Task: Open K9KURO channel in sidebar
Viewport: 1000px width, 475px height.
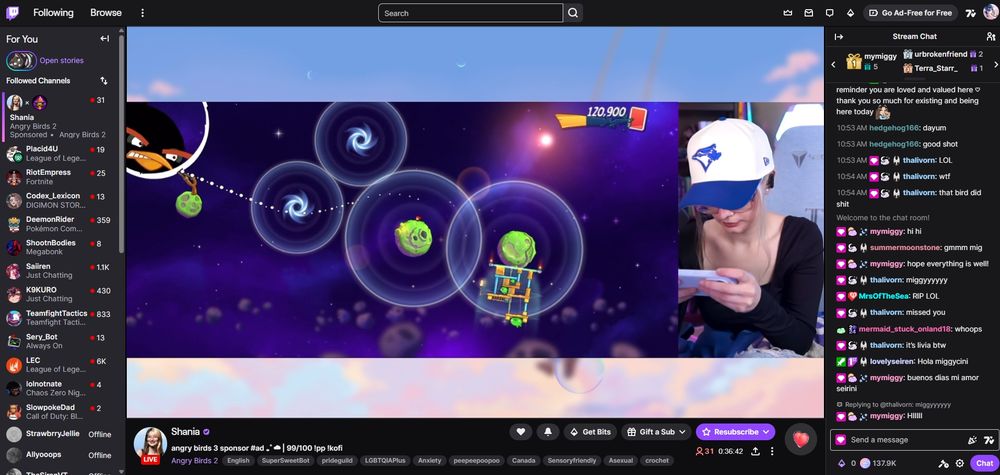Action: tap(60, 295)
